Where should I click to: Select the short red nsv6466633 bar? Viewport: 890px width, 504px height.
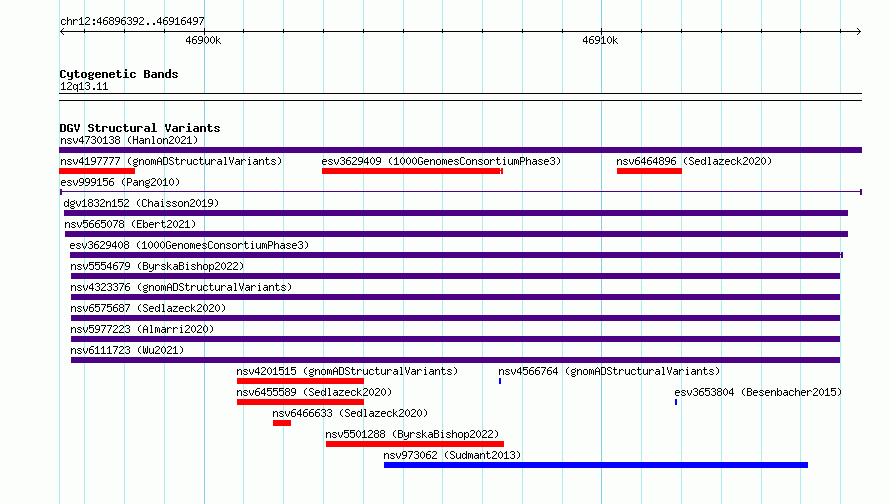(x=282, y=423)
